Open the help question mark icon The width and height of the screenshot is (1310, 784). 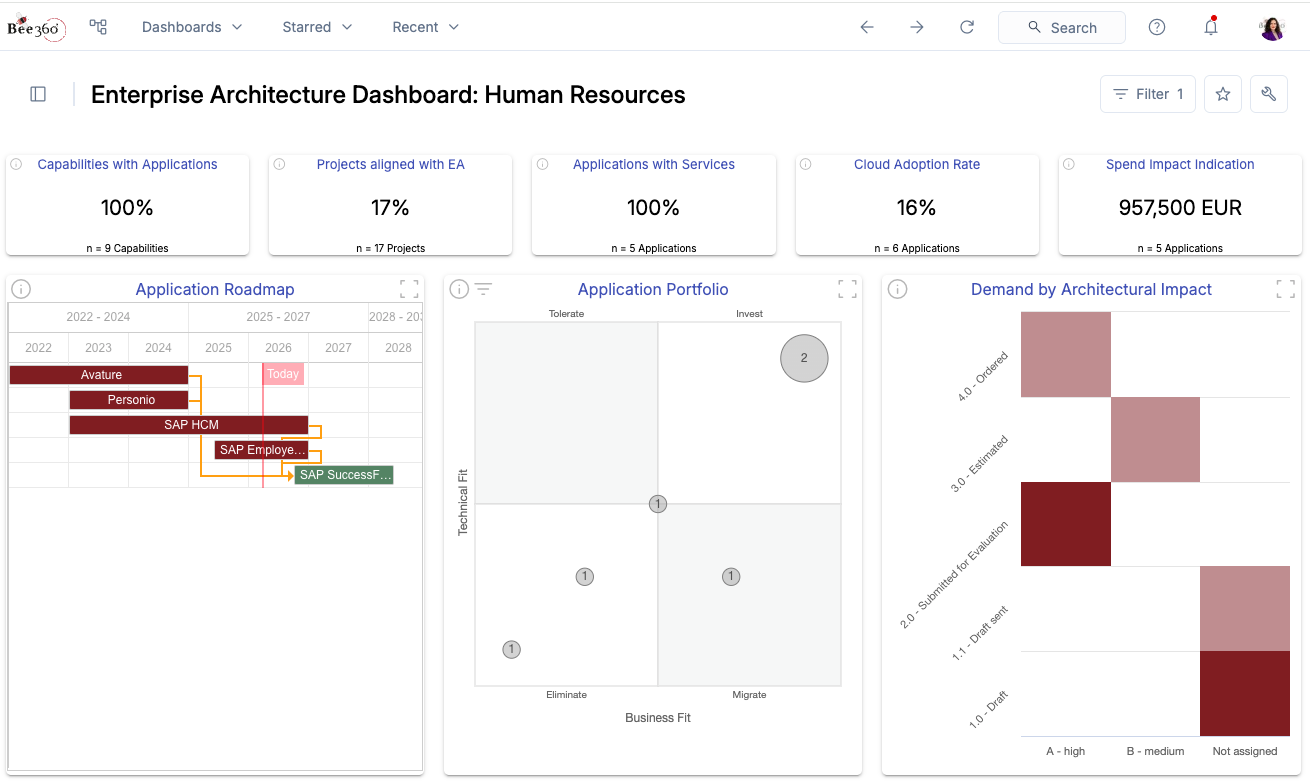1157,27
